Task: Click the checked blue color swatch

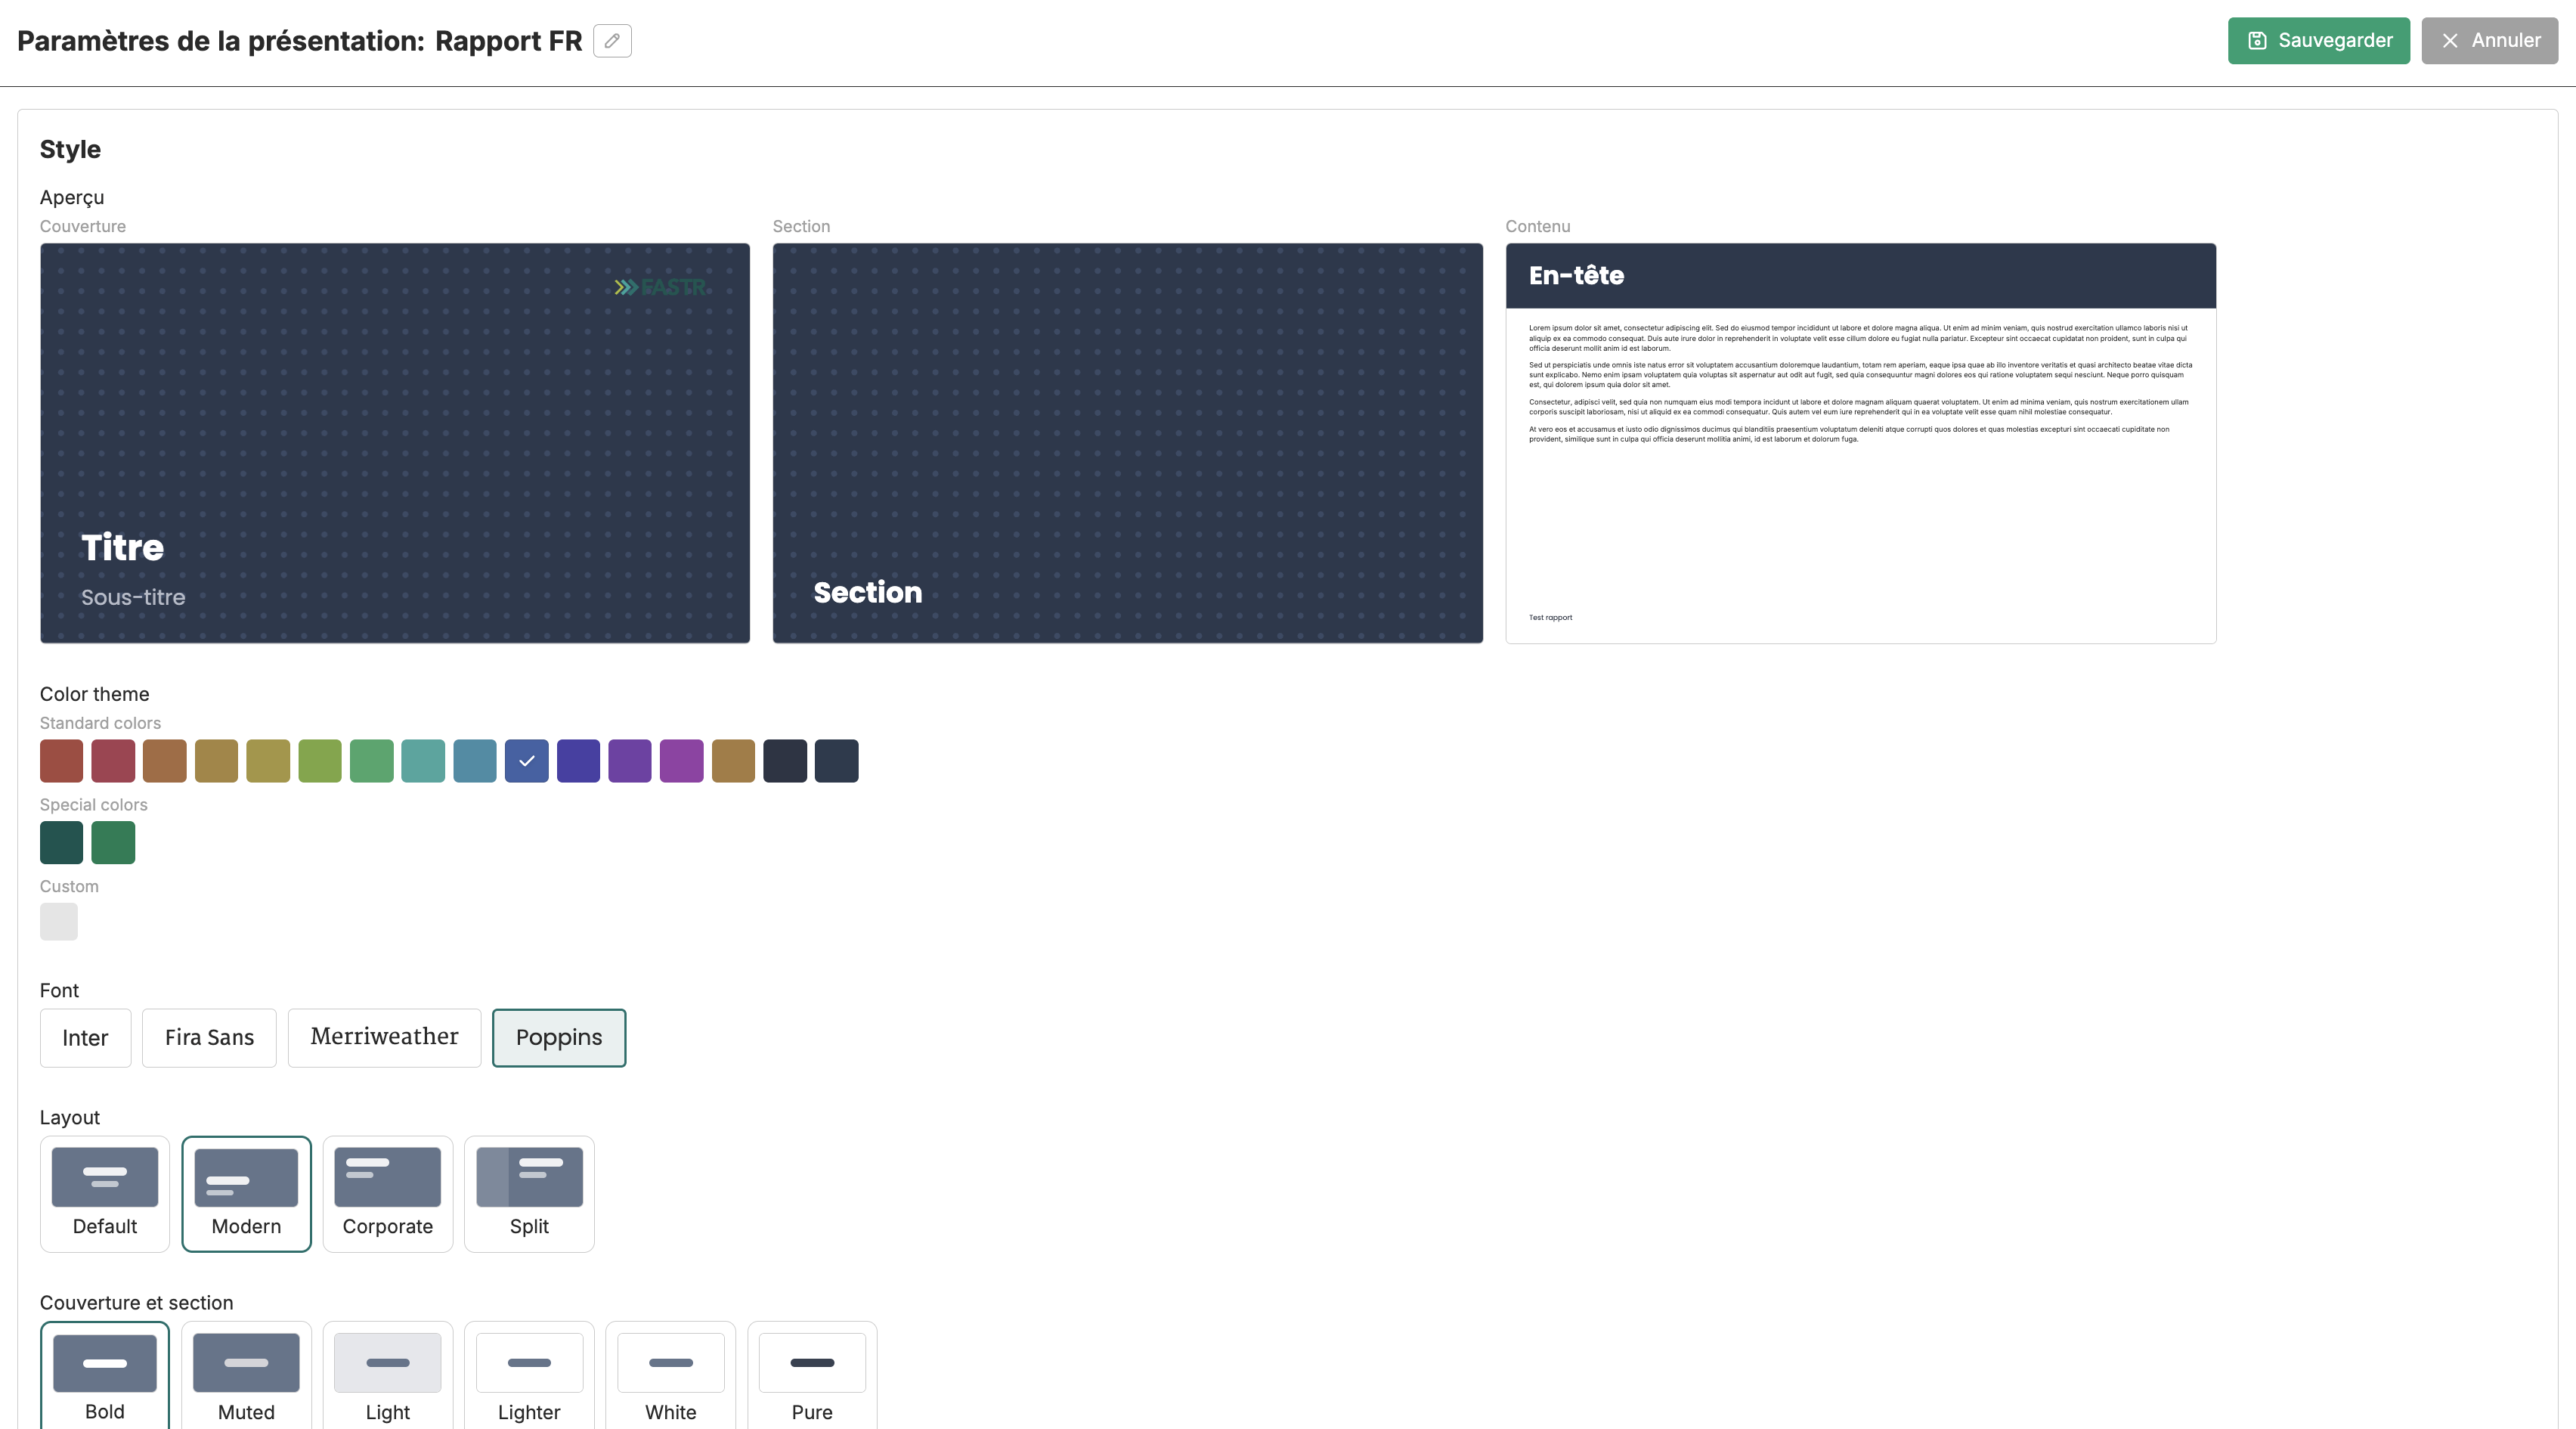Action: click(527, 761)
